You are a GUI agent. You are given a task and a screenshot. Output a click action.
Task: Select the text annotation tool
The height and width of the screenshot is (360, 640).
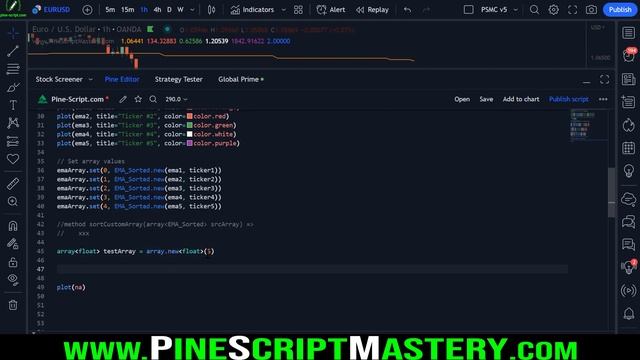tap(13, 105)
